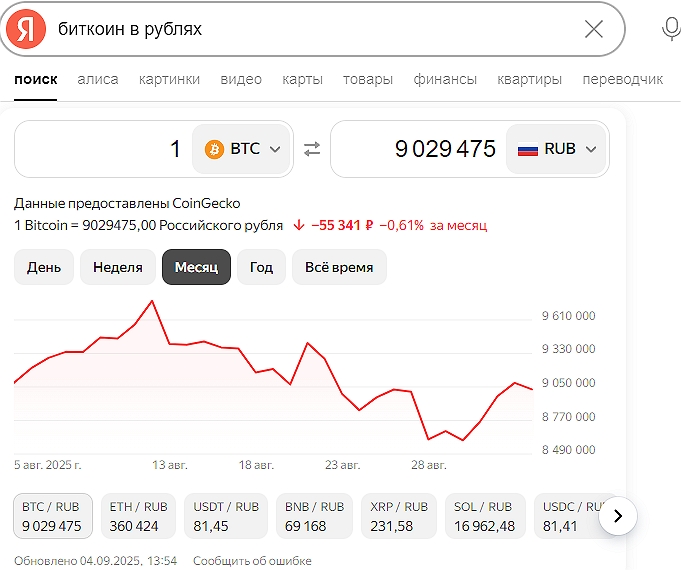Click the Yandex logo icon
Viewport: 681px width, 570px height.
[x=26, y=29]
